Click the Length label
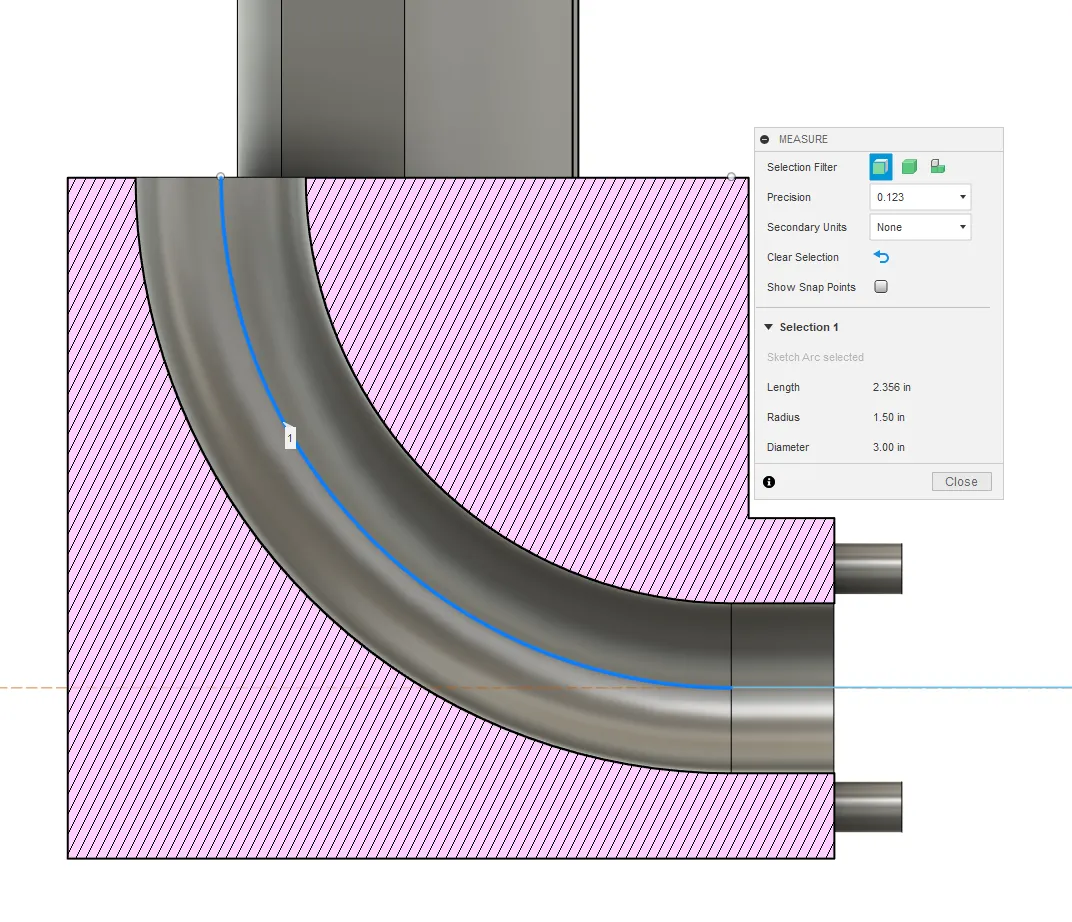This screenshot has width=1072, height=922. pos(783,387)
